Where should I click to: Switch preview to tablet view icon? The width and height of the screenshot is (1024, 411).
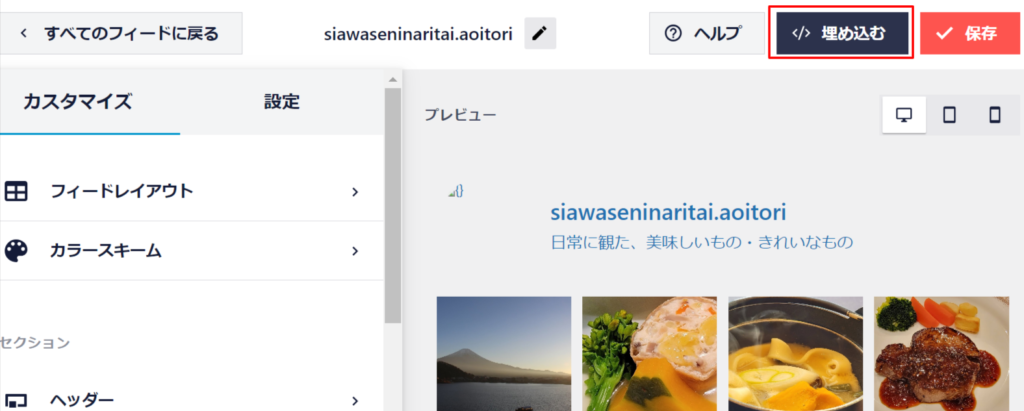[949, 115]
